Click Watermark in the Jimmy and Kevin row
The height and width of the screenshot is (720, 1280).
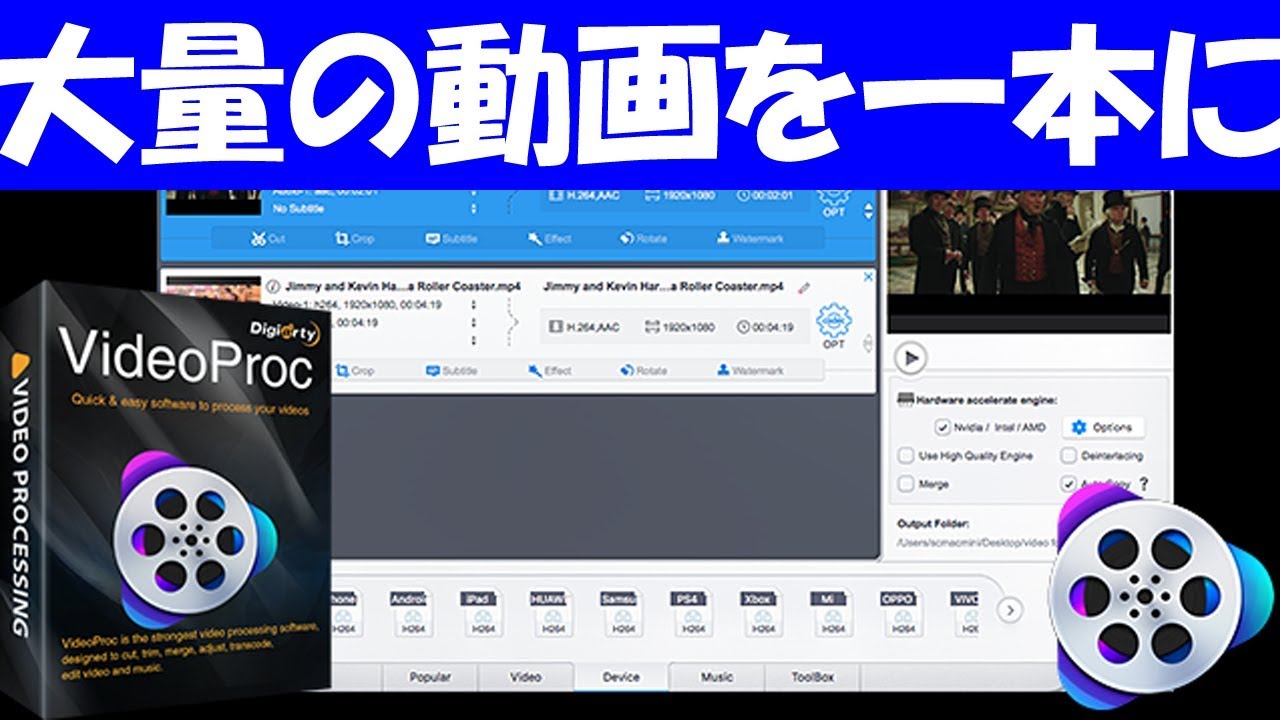point(749,370)
